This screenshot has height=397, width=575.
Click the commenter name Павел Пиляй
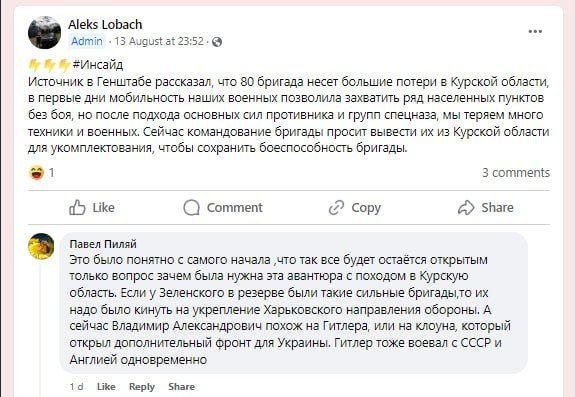pyautogui.click(x=103, y=244)
